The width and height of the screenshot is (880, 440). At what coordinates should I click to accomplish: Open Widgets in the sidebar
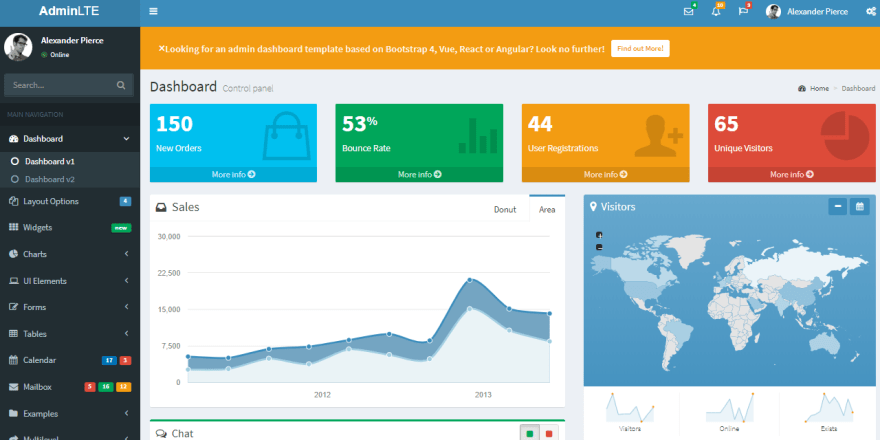click(70, 228)
